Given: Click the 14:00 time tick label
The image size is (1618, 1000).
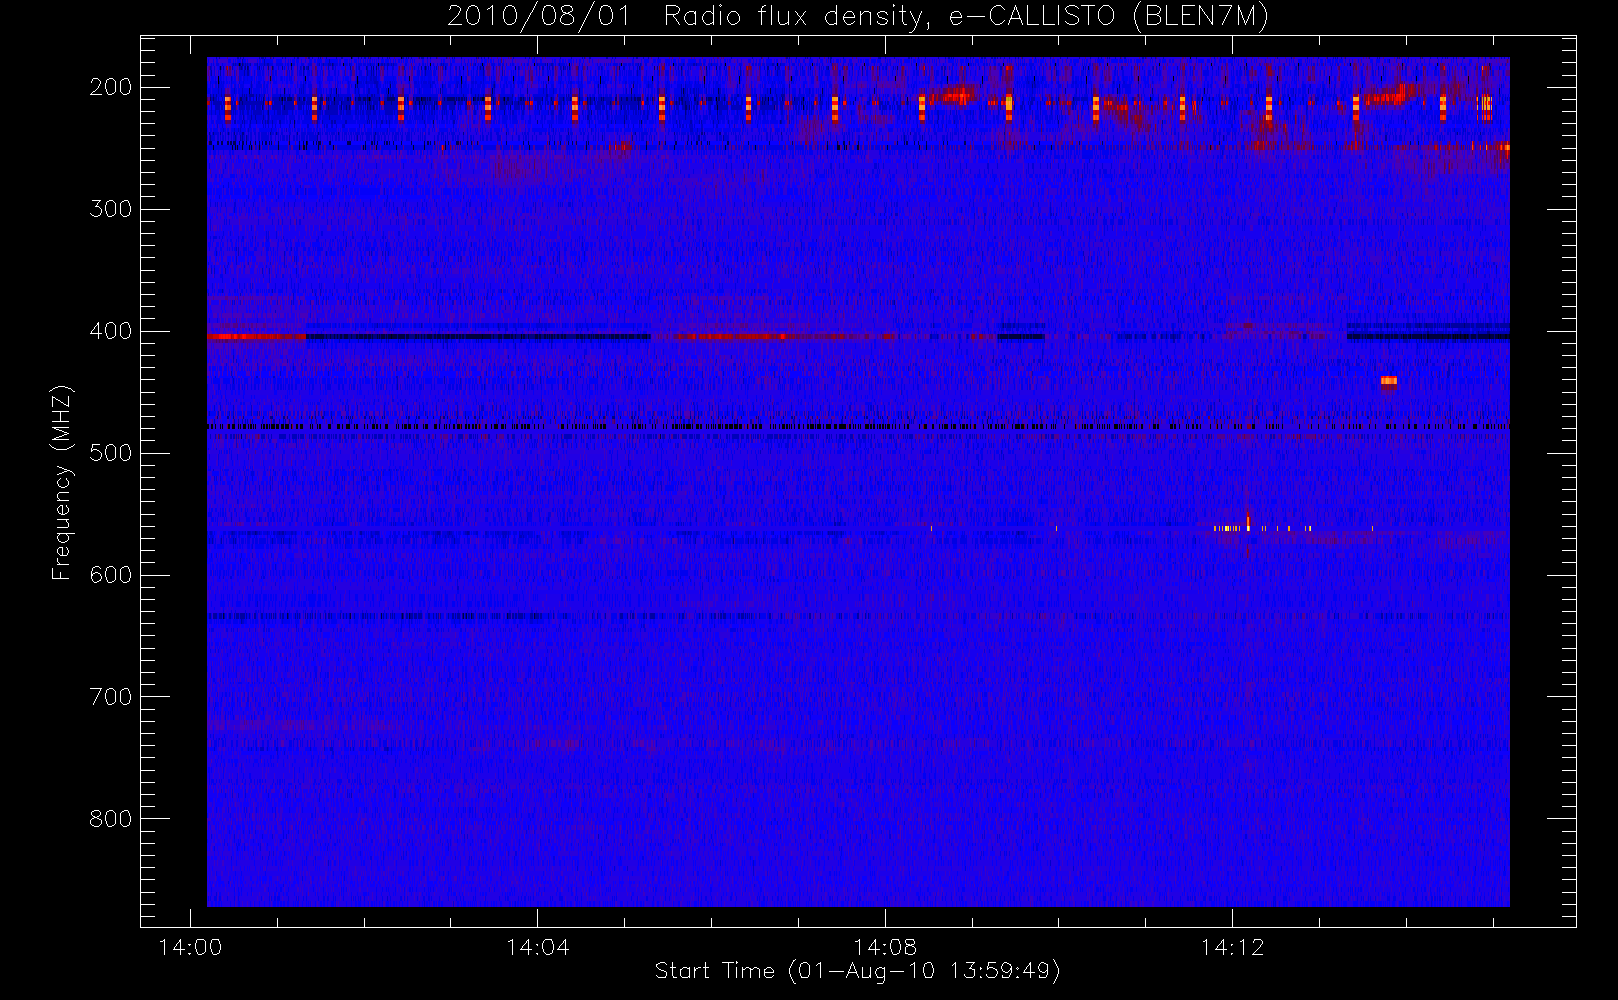Looking at the screenshot, I should coord(190,947).
